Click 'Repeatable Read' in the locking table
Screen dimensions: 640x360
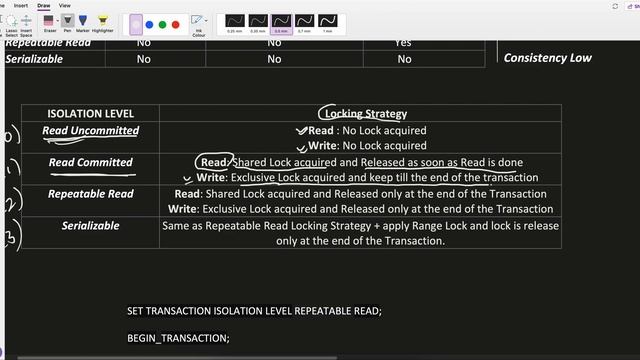click(x=90, y=194)
